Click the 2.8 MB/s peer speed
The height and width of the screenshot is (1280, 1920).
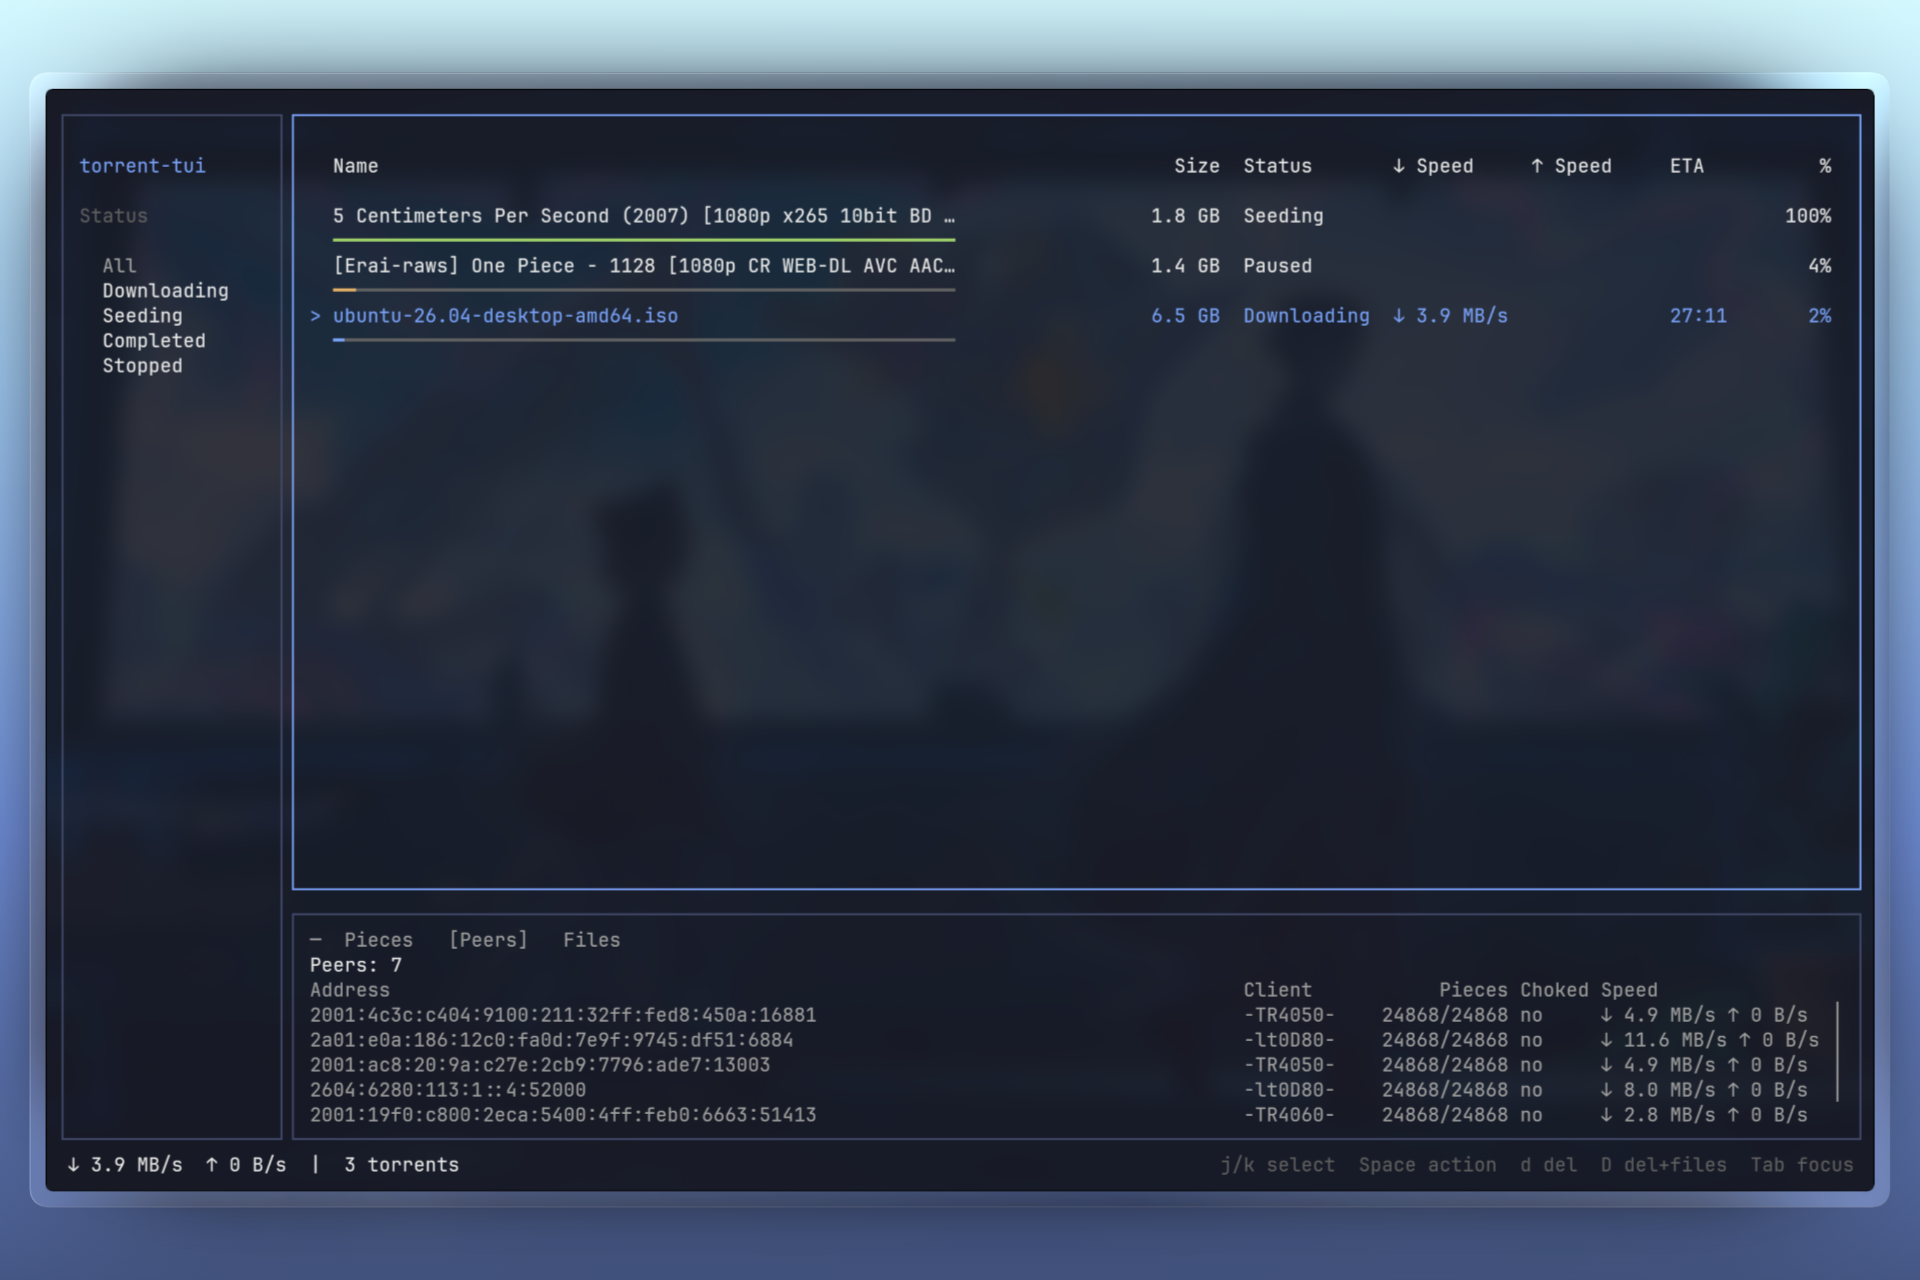1656,1115
